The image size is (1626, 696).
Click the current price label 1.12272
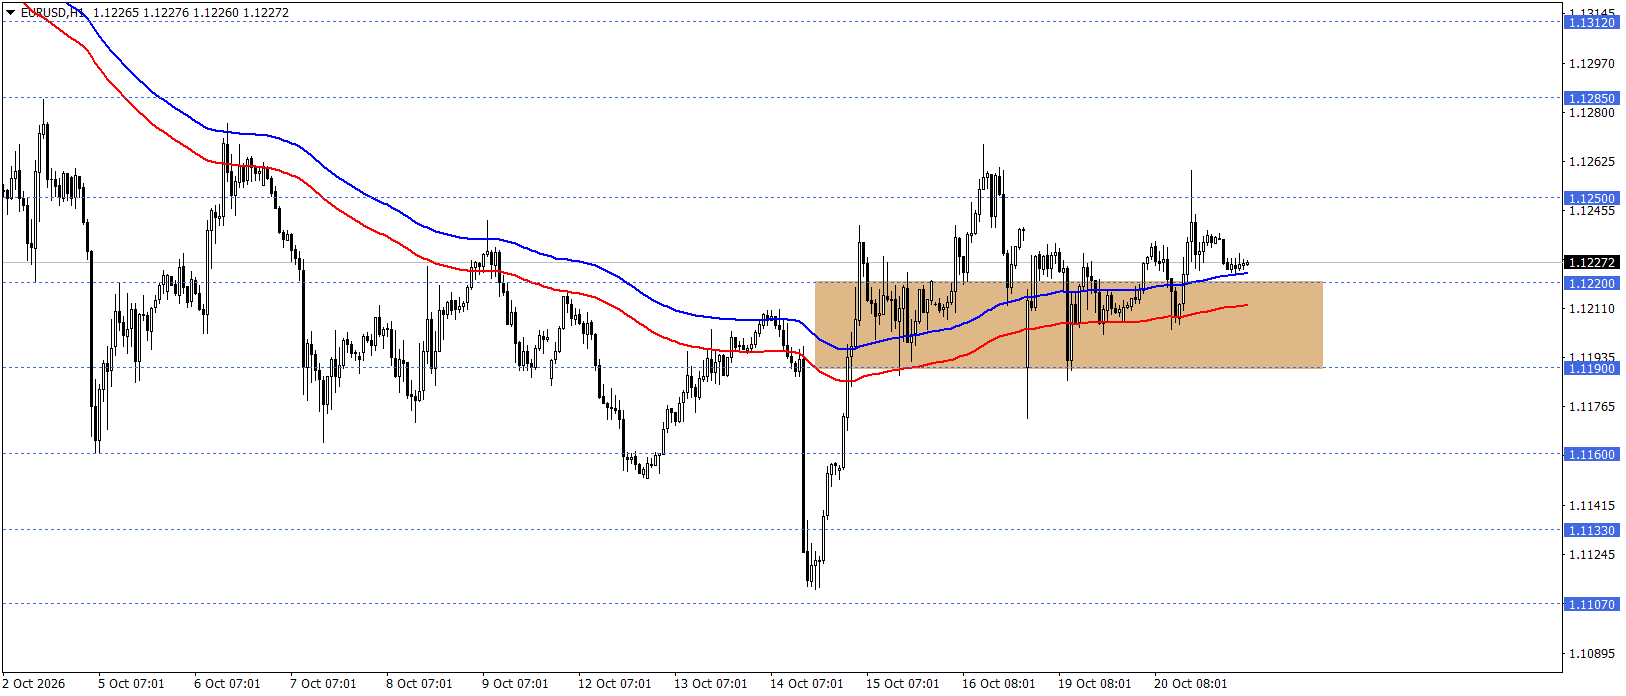(x=1591, y=262)
